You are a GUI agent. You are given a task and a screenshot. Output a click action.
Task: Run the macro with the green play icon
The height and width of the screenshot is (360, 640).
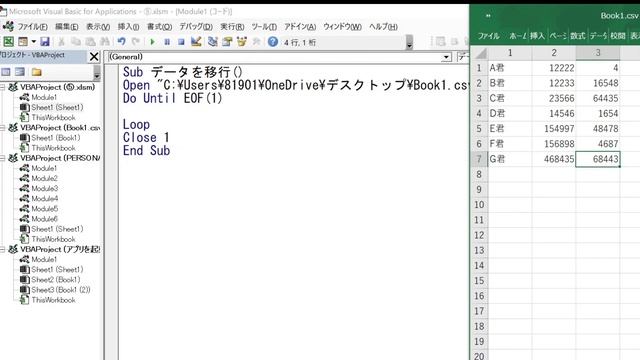(153, 42)
